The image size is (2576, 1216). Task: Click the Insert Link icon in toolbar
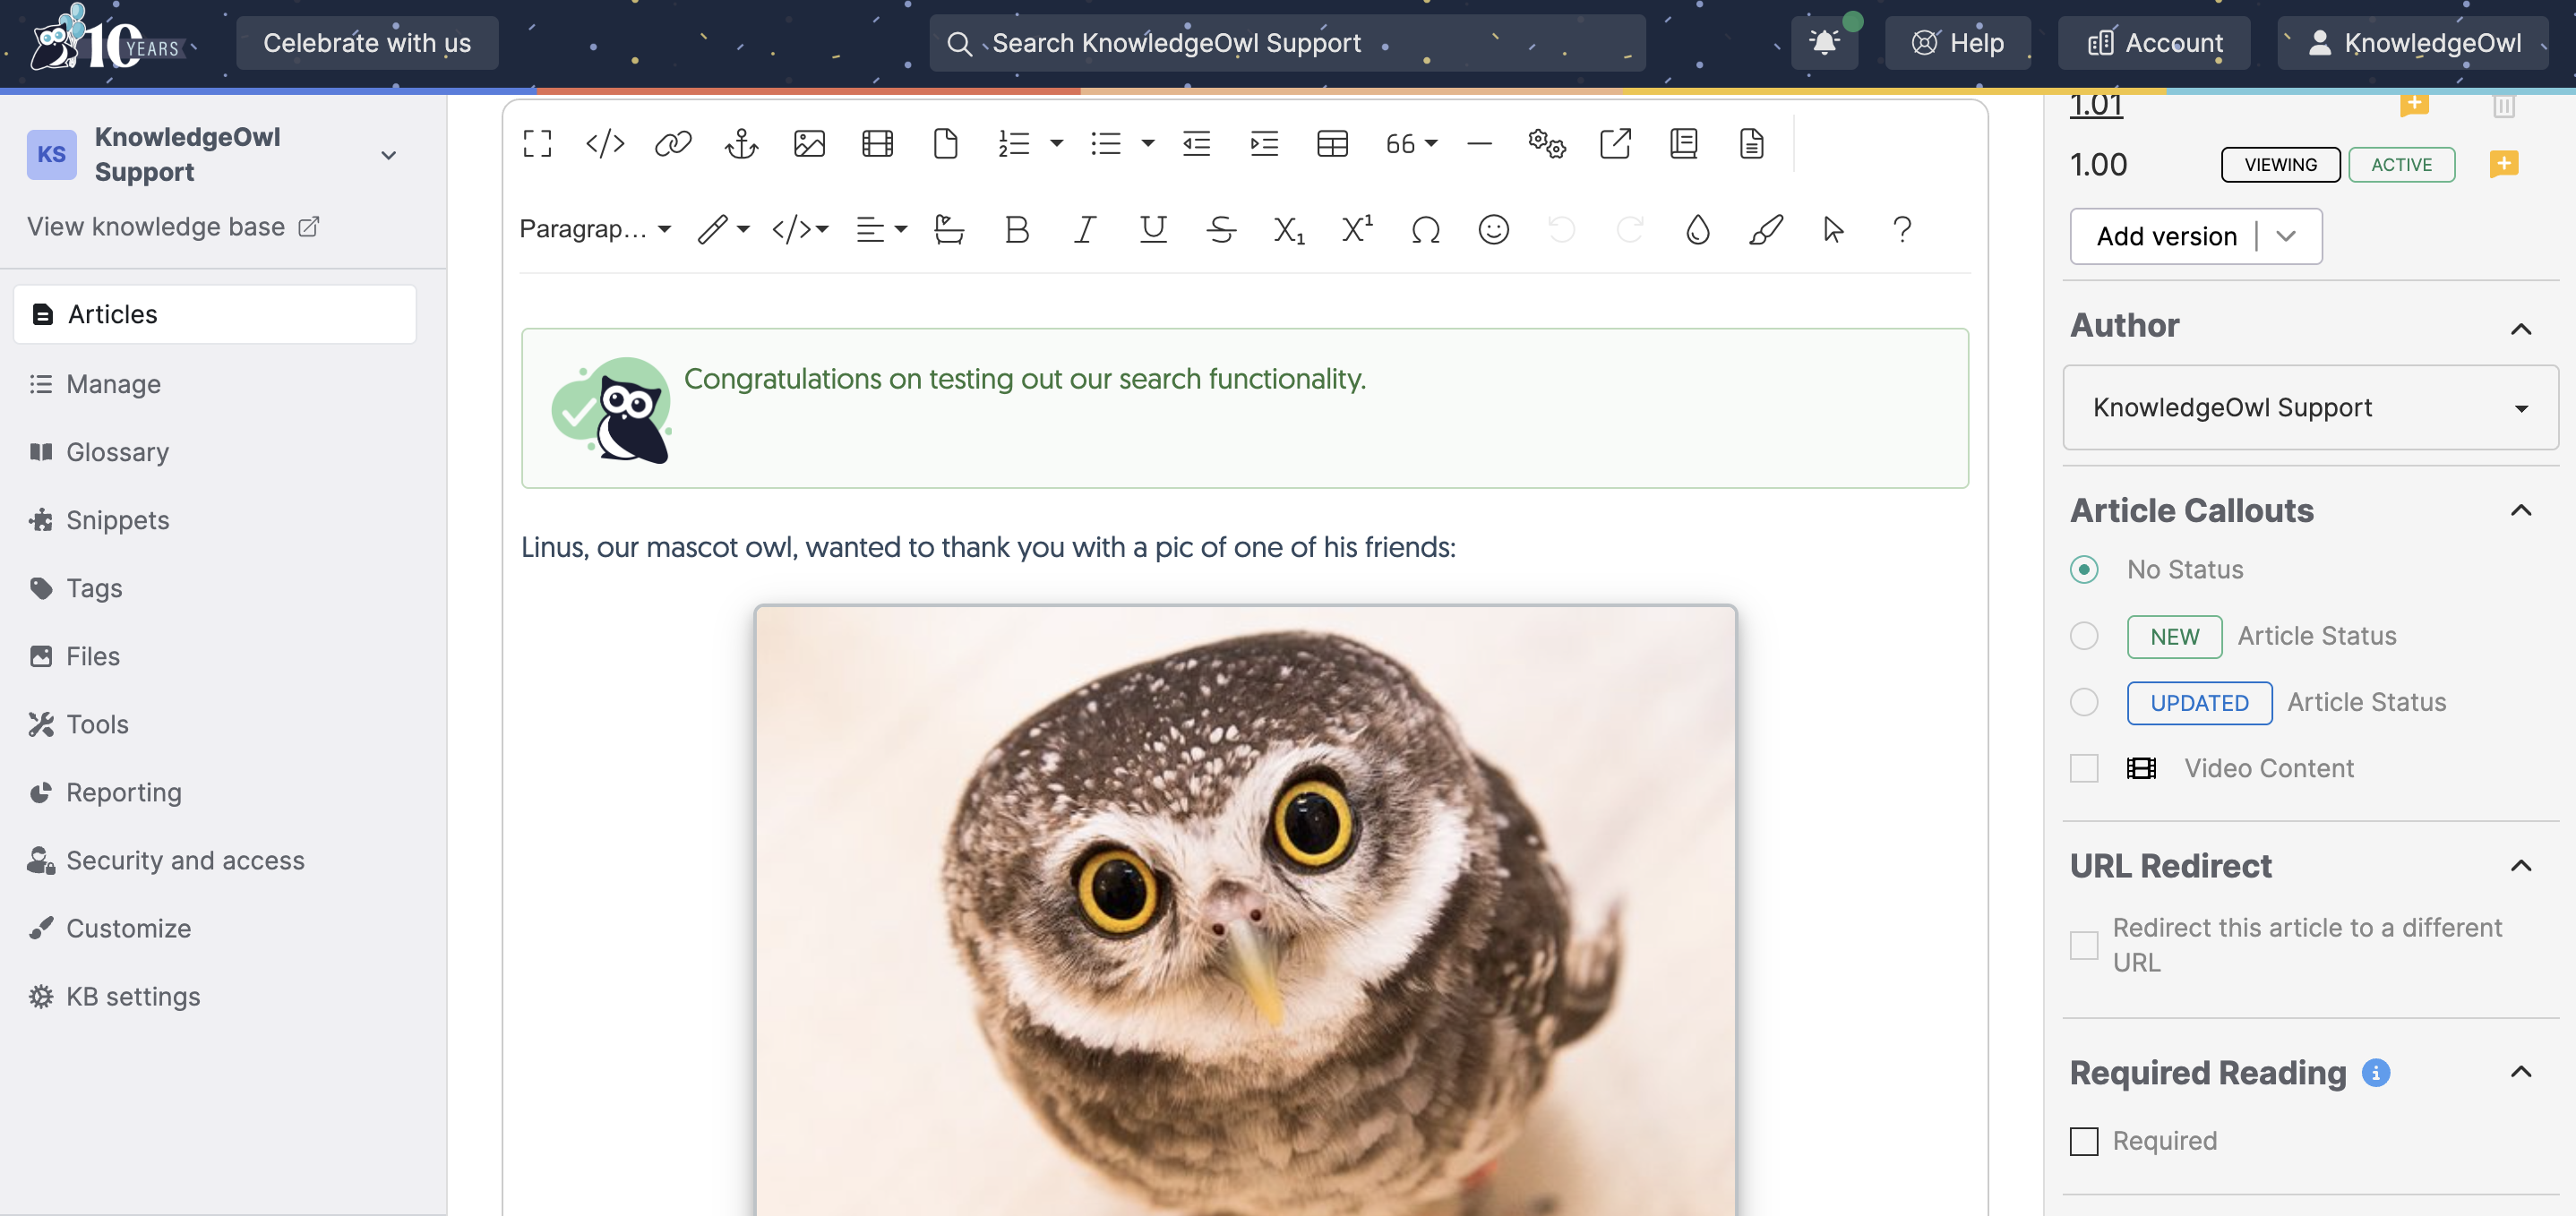(673, 144)
